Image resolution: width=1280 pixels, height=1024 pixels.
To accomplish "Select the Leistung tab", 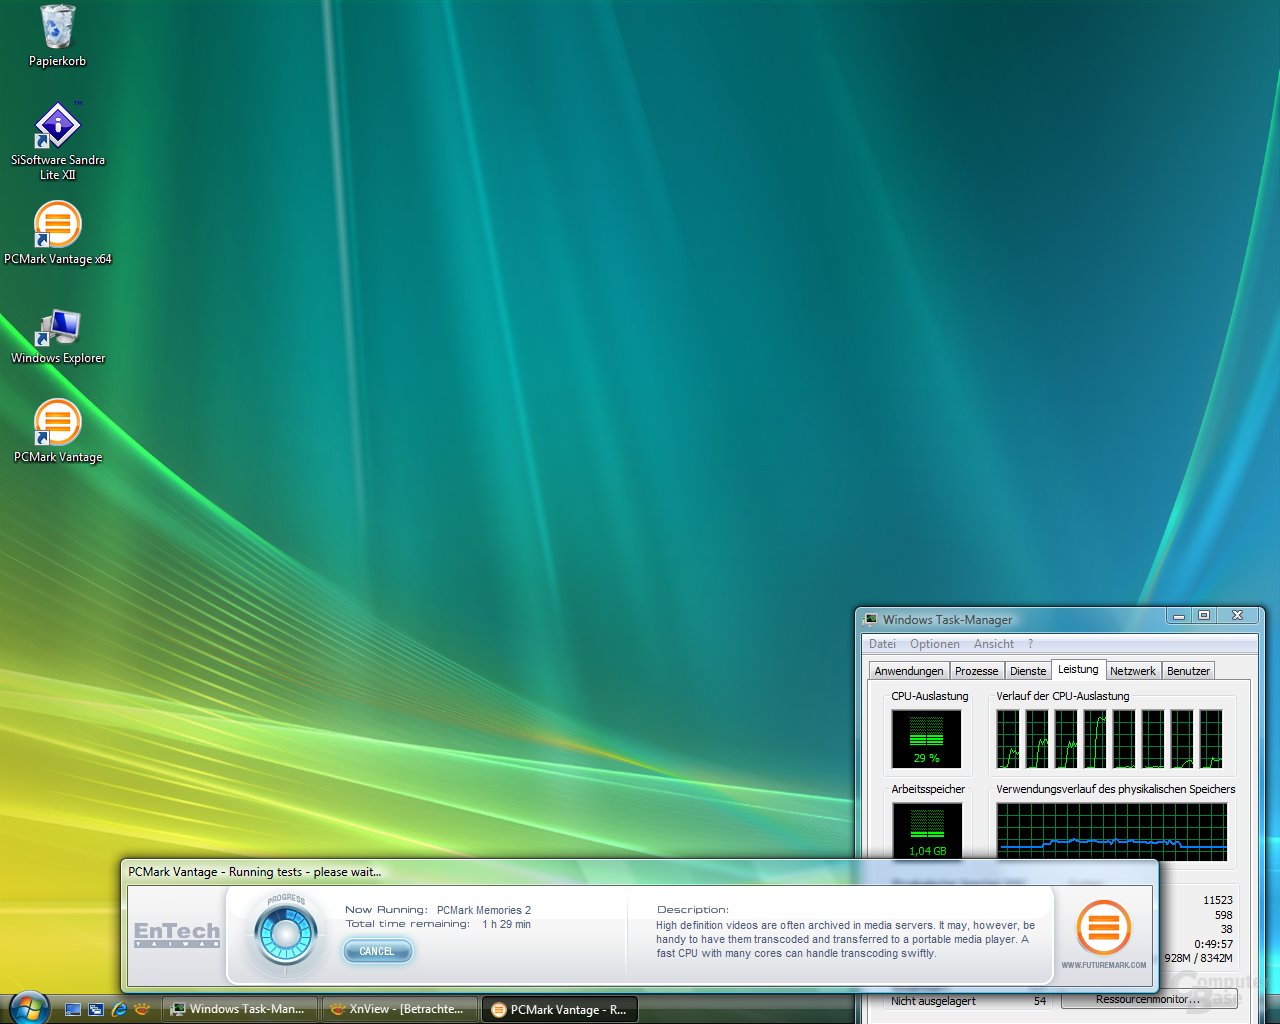I will [1078, 669].
